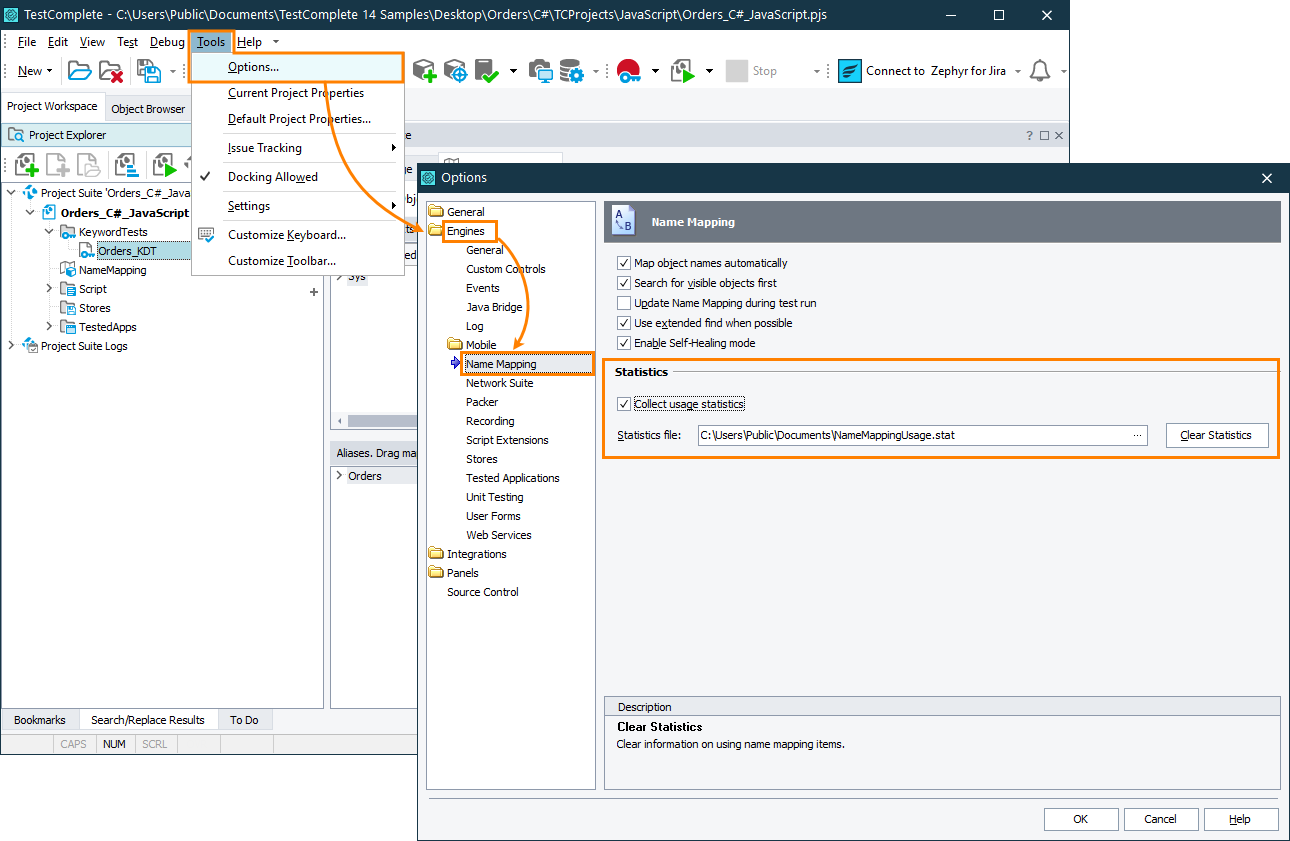Select Network Suite in the options tree

point(499,383)
